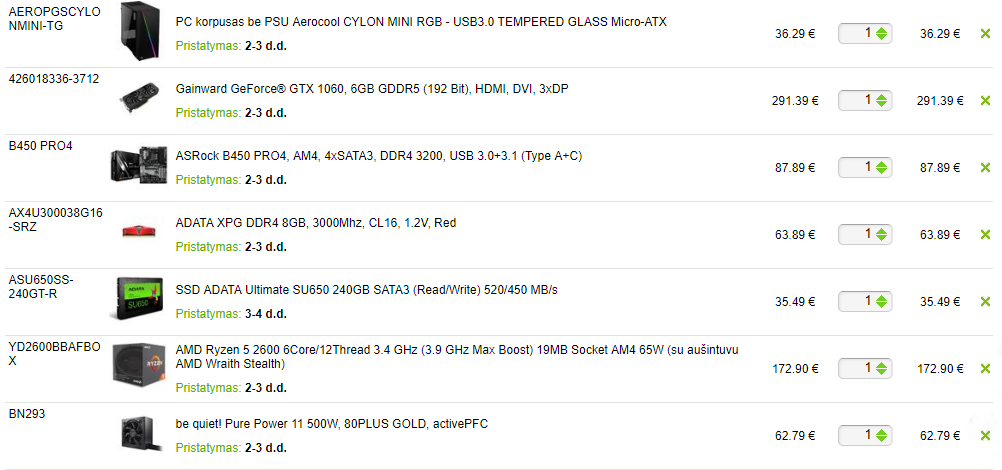Remove Aerocool CYLON MINI case from cart
1002x470 pixels.
985,34
